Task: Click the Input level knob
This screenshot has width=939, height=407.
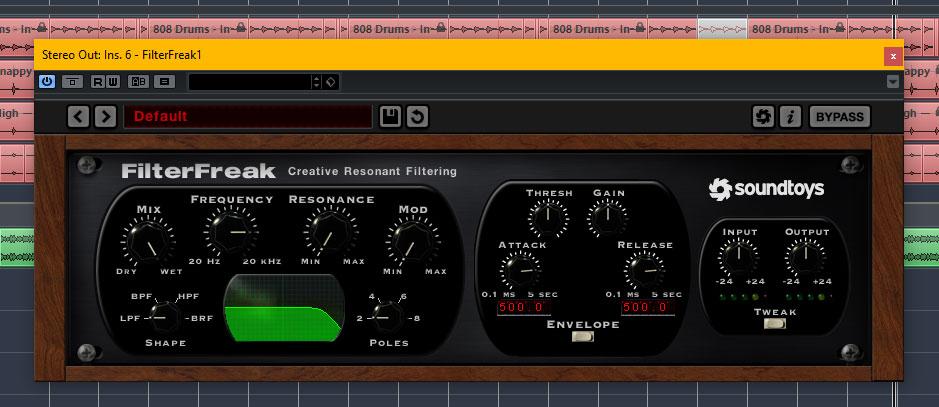Action: point(739,257)
